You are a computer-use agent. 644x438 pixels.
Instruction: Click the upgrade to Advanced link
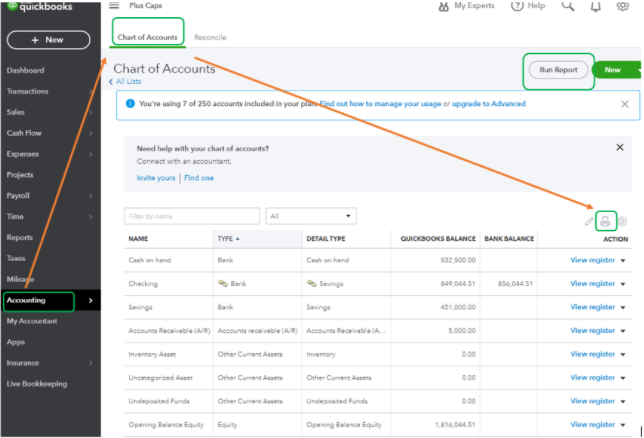coord(488,103)
